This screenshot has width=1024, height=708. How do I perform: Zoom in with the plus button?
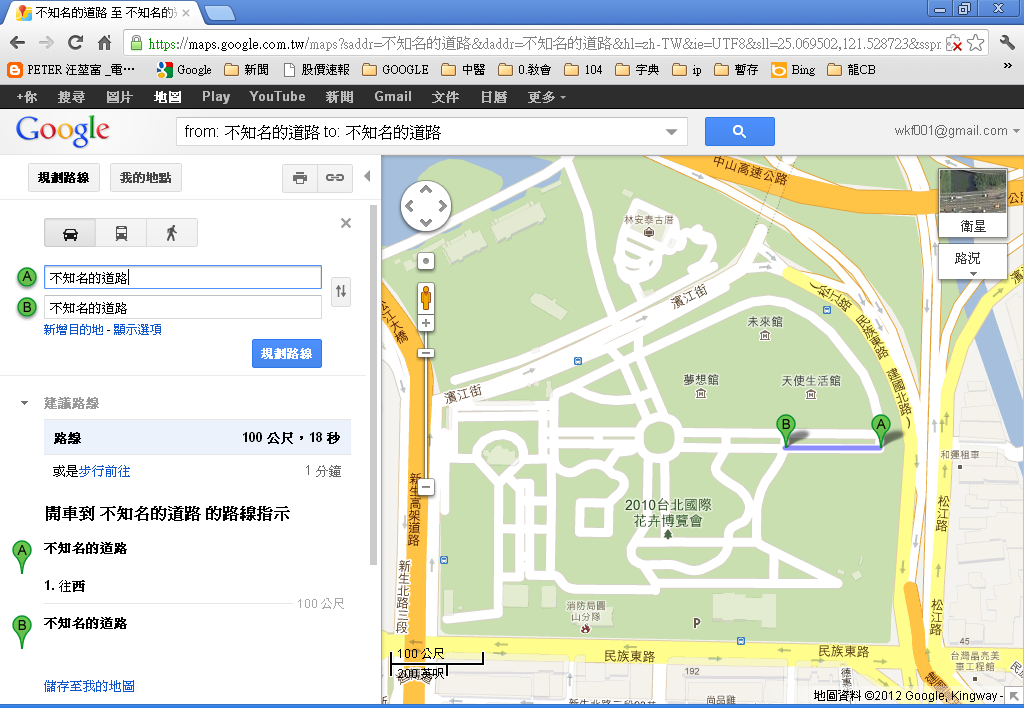tap(426, 323)
